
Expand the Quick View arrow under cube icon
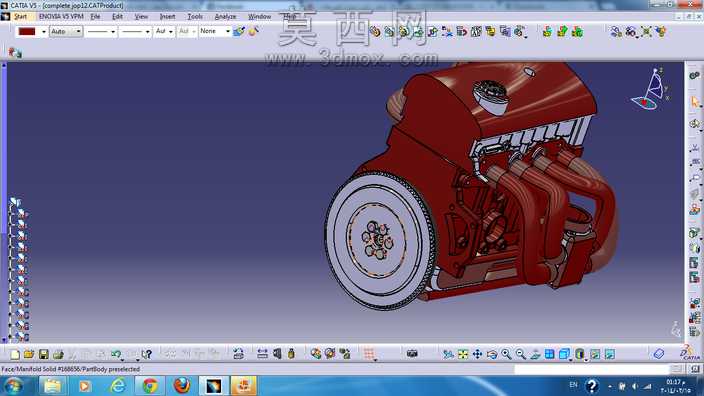(570, 360)
